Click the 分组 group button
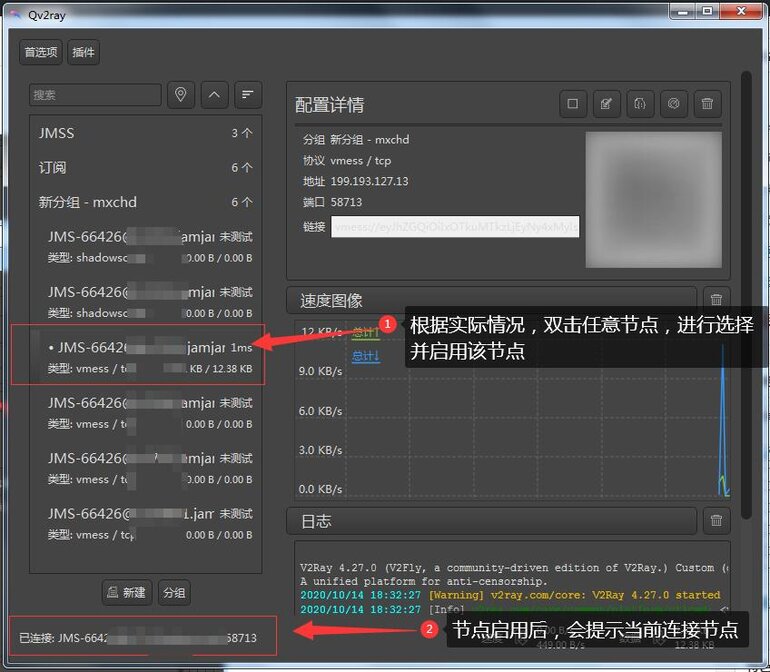770x672 pixels. (x=174, y=592)
